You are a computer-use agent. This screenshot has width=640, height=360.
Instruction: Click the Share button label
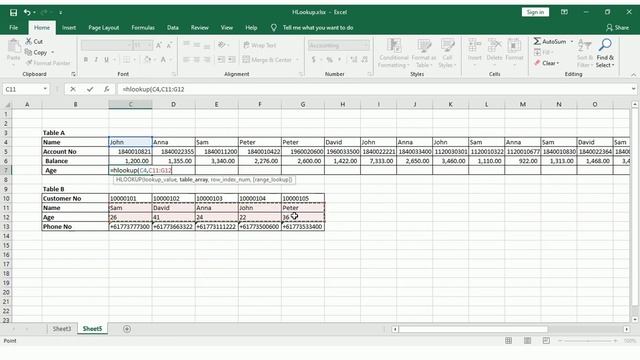[x=622, y=28]
